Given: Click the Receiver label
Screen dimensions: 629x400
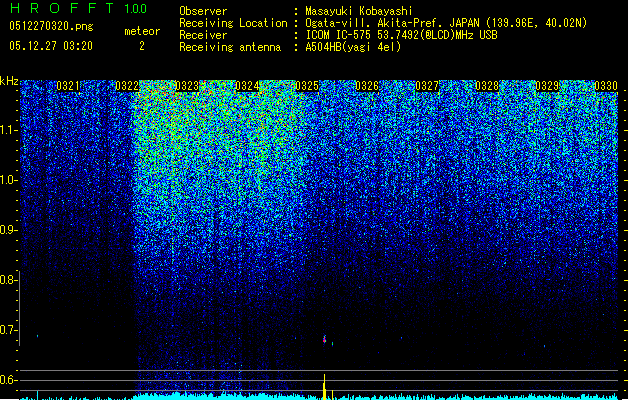Looking at the screenshot, I should [203, 35].
